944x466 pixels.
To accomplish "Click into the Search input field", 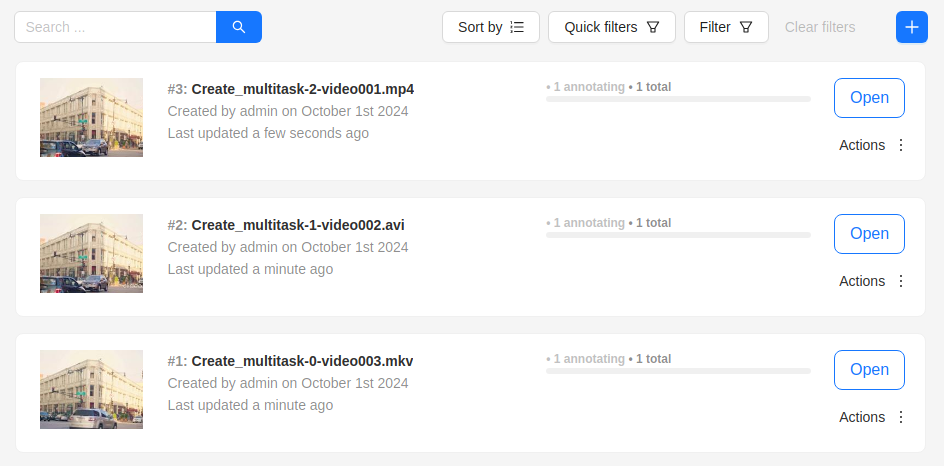I will click(115, 27).
